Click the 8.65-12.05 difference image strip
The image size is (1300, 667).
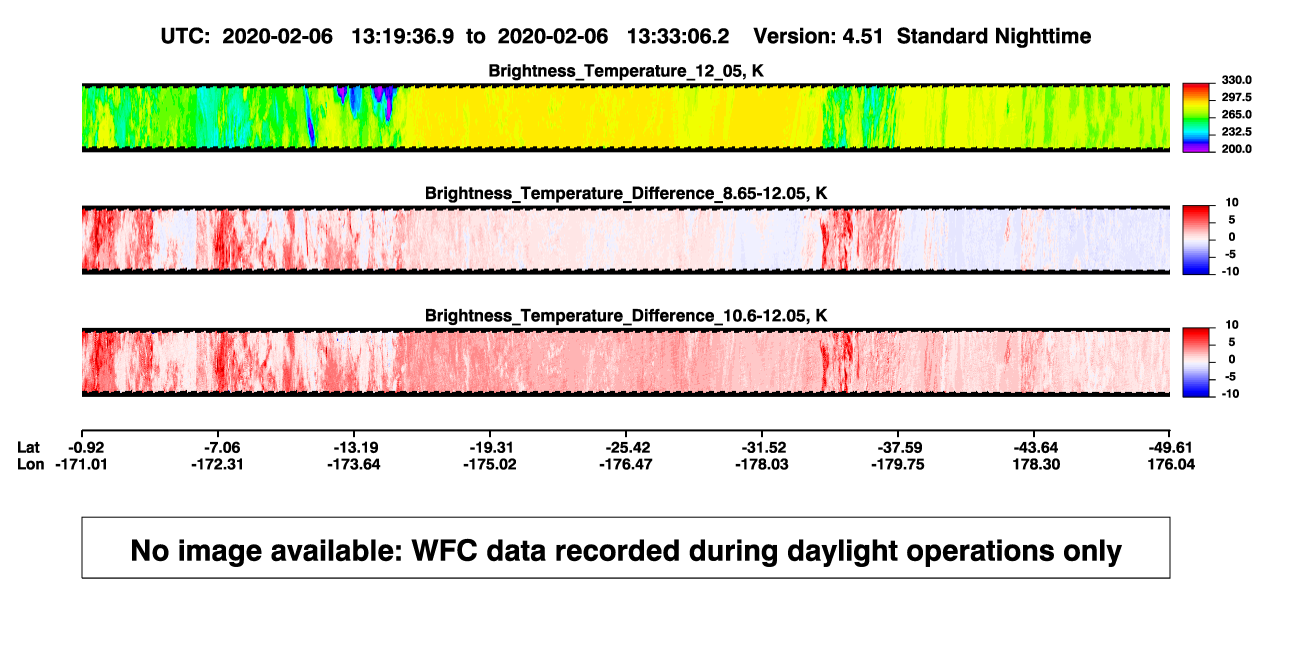point(626,239)
